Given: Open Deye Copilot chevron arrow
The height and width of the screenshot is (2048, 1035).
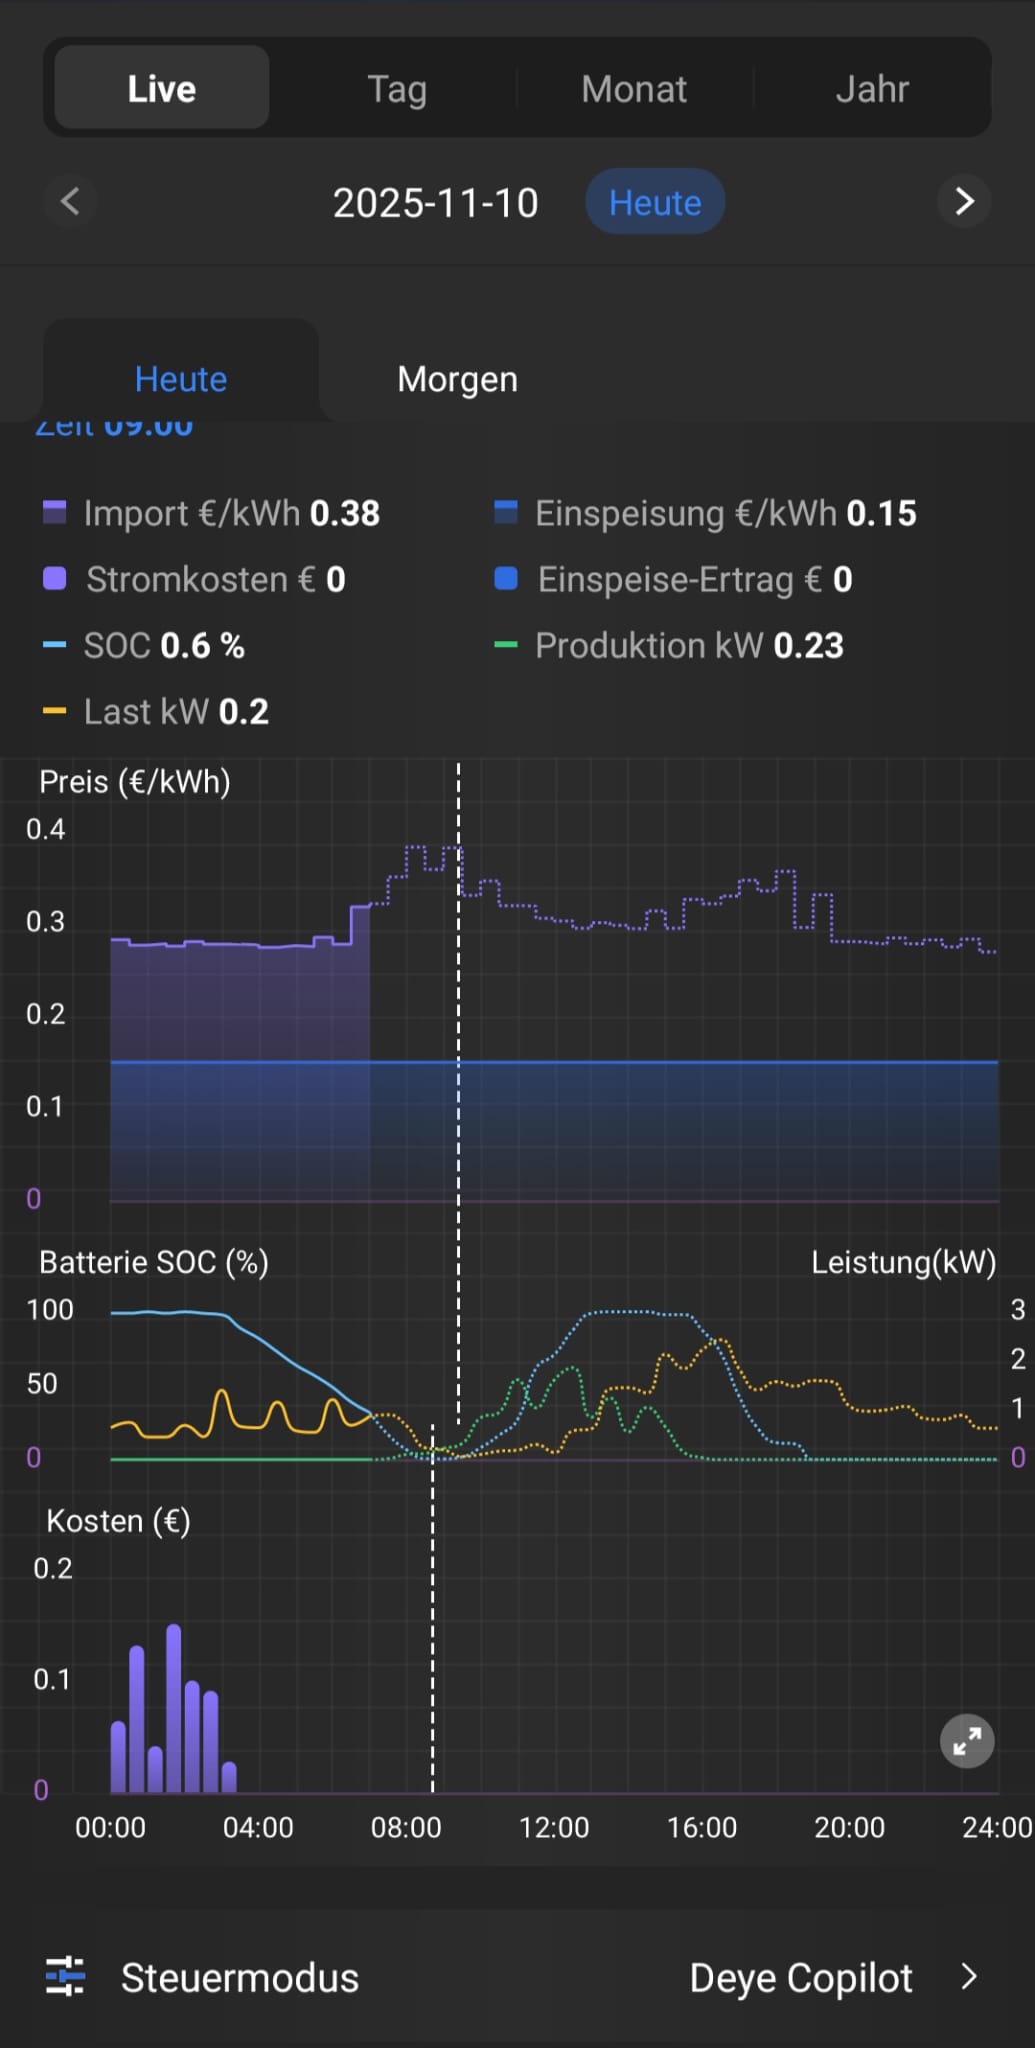Looking at the screenshot, I should (x=968, y=1977).
